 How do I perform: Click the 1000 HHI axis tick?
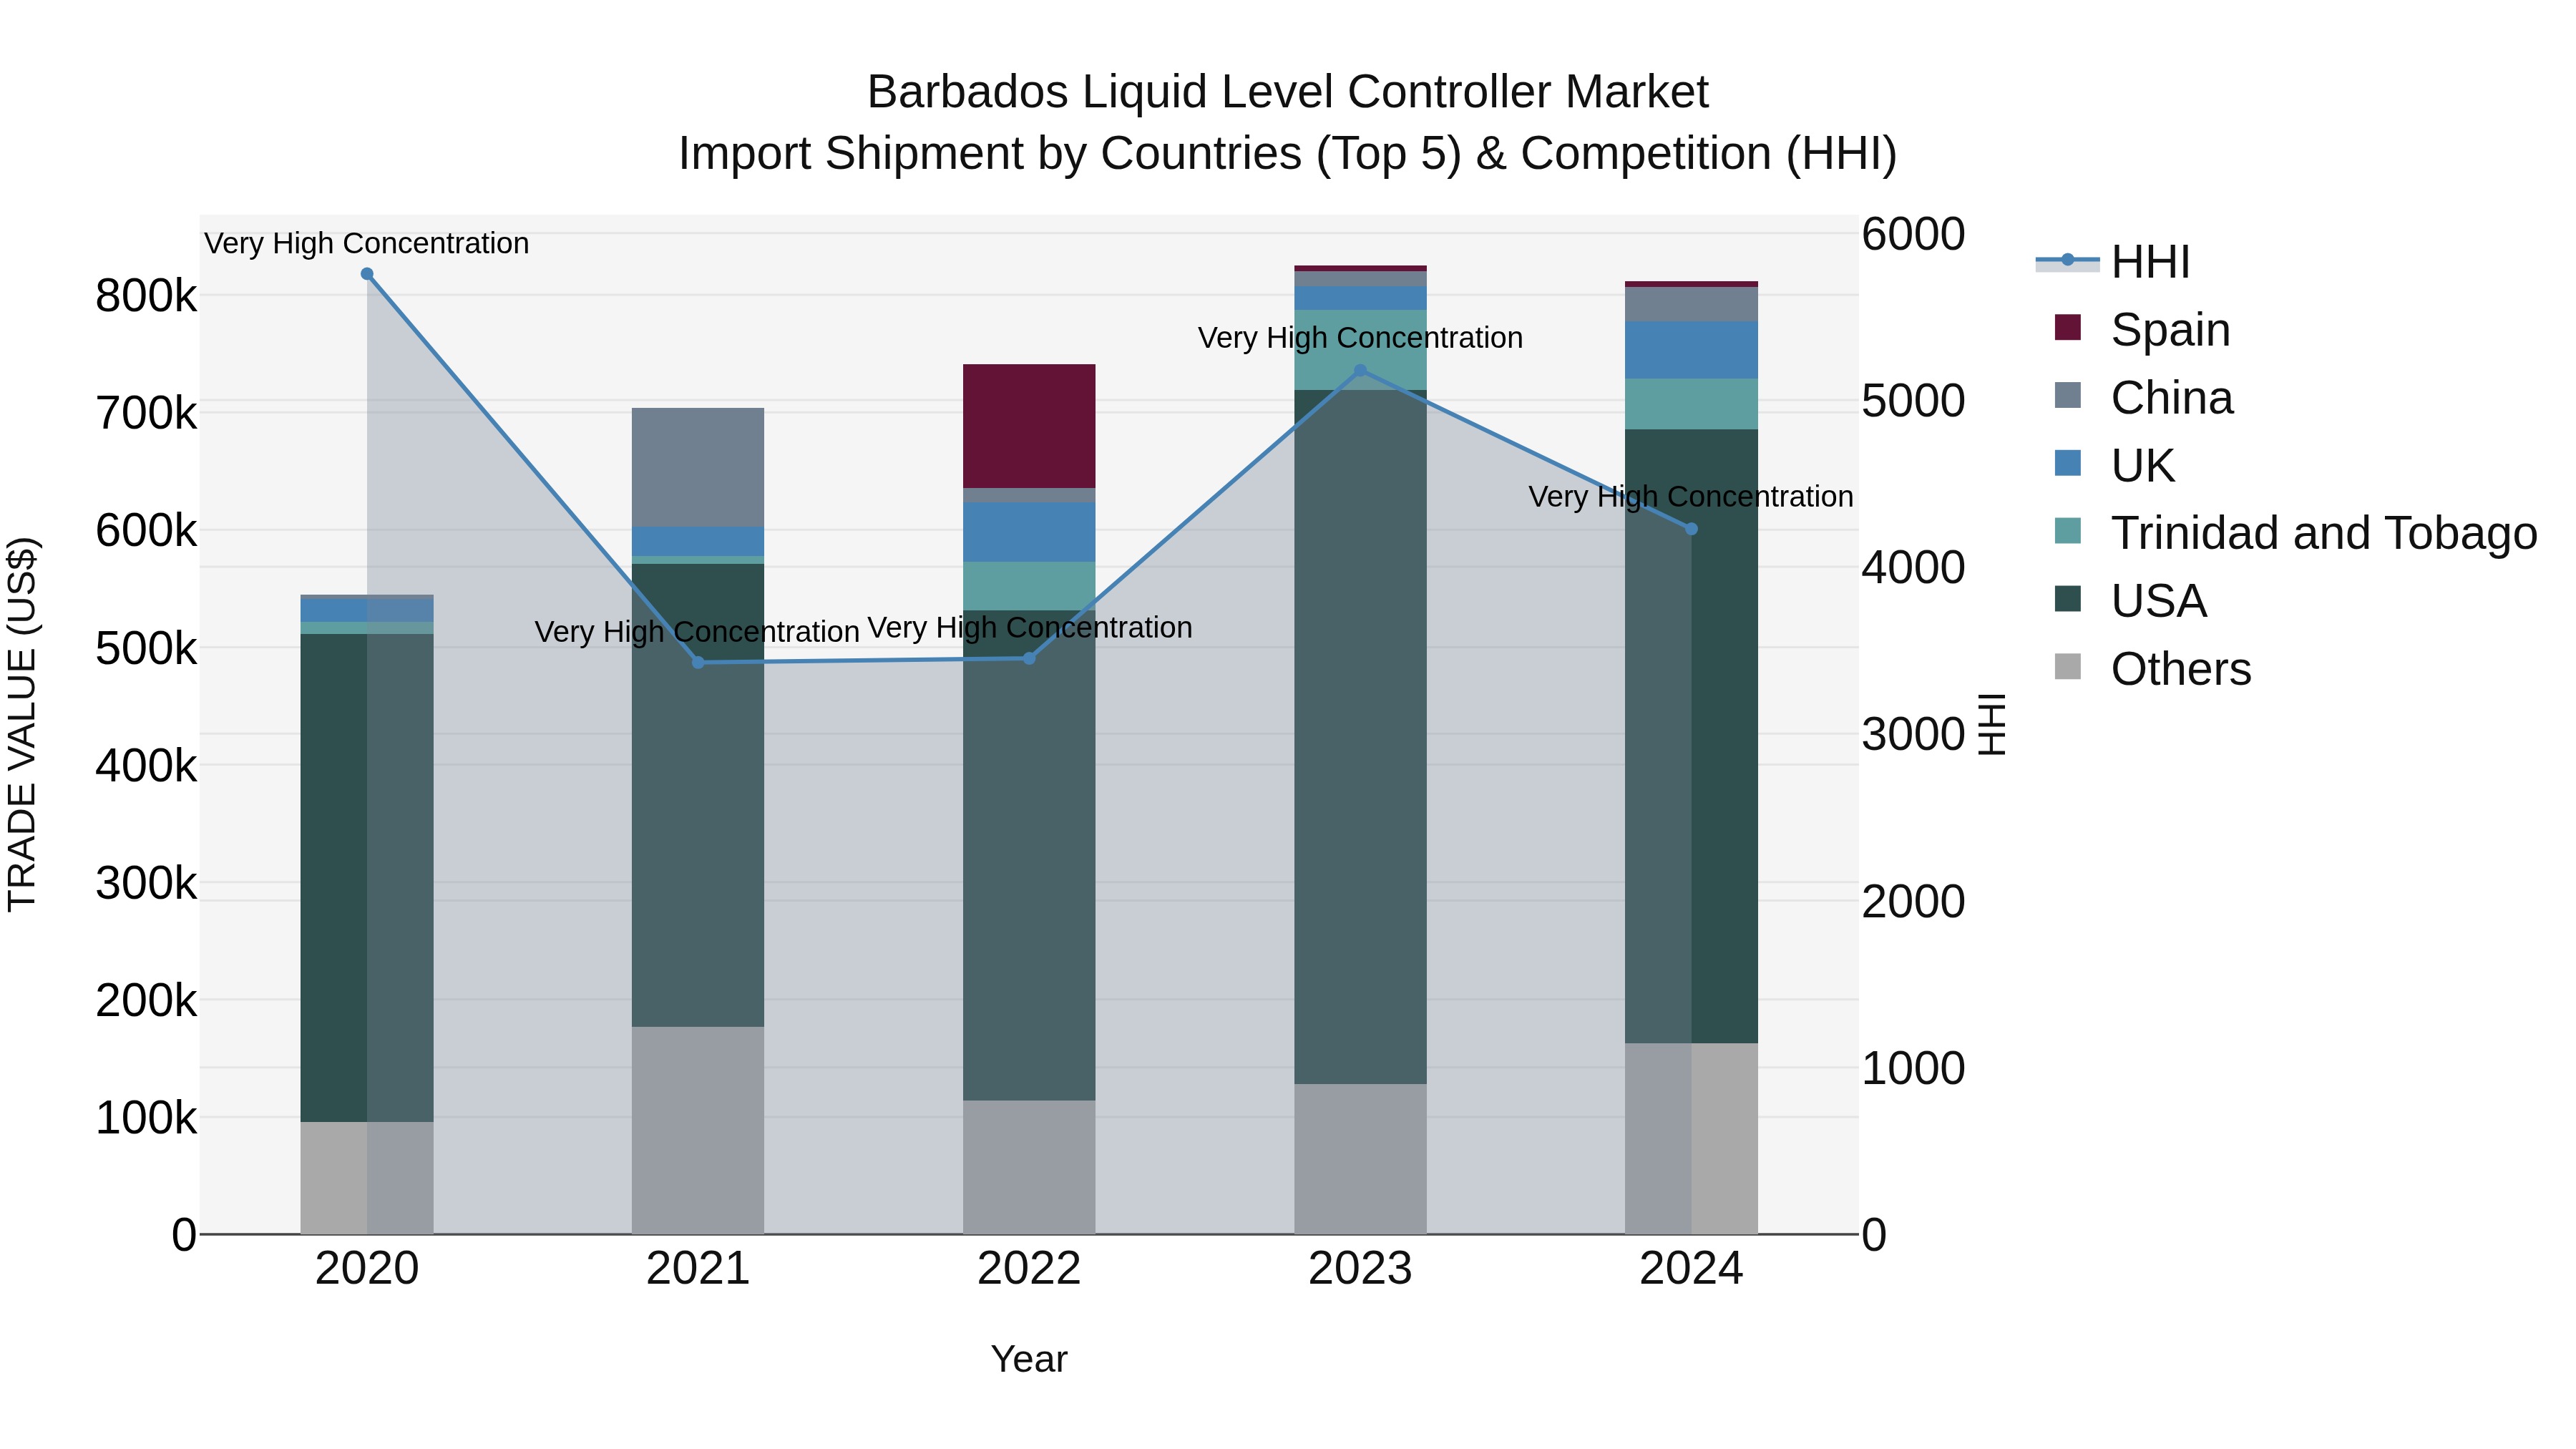1913,1068
